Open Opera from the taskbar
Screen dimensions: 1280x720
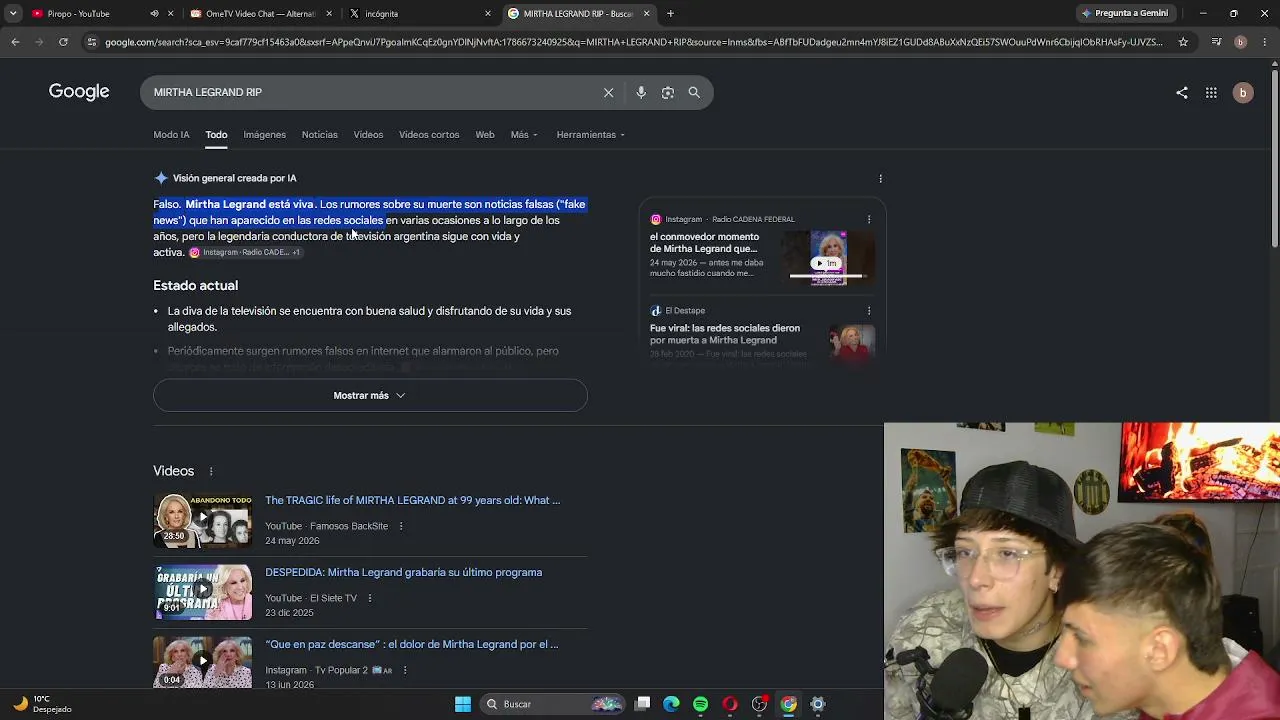(730, 704)
